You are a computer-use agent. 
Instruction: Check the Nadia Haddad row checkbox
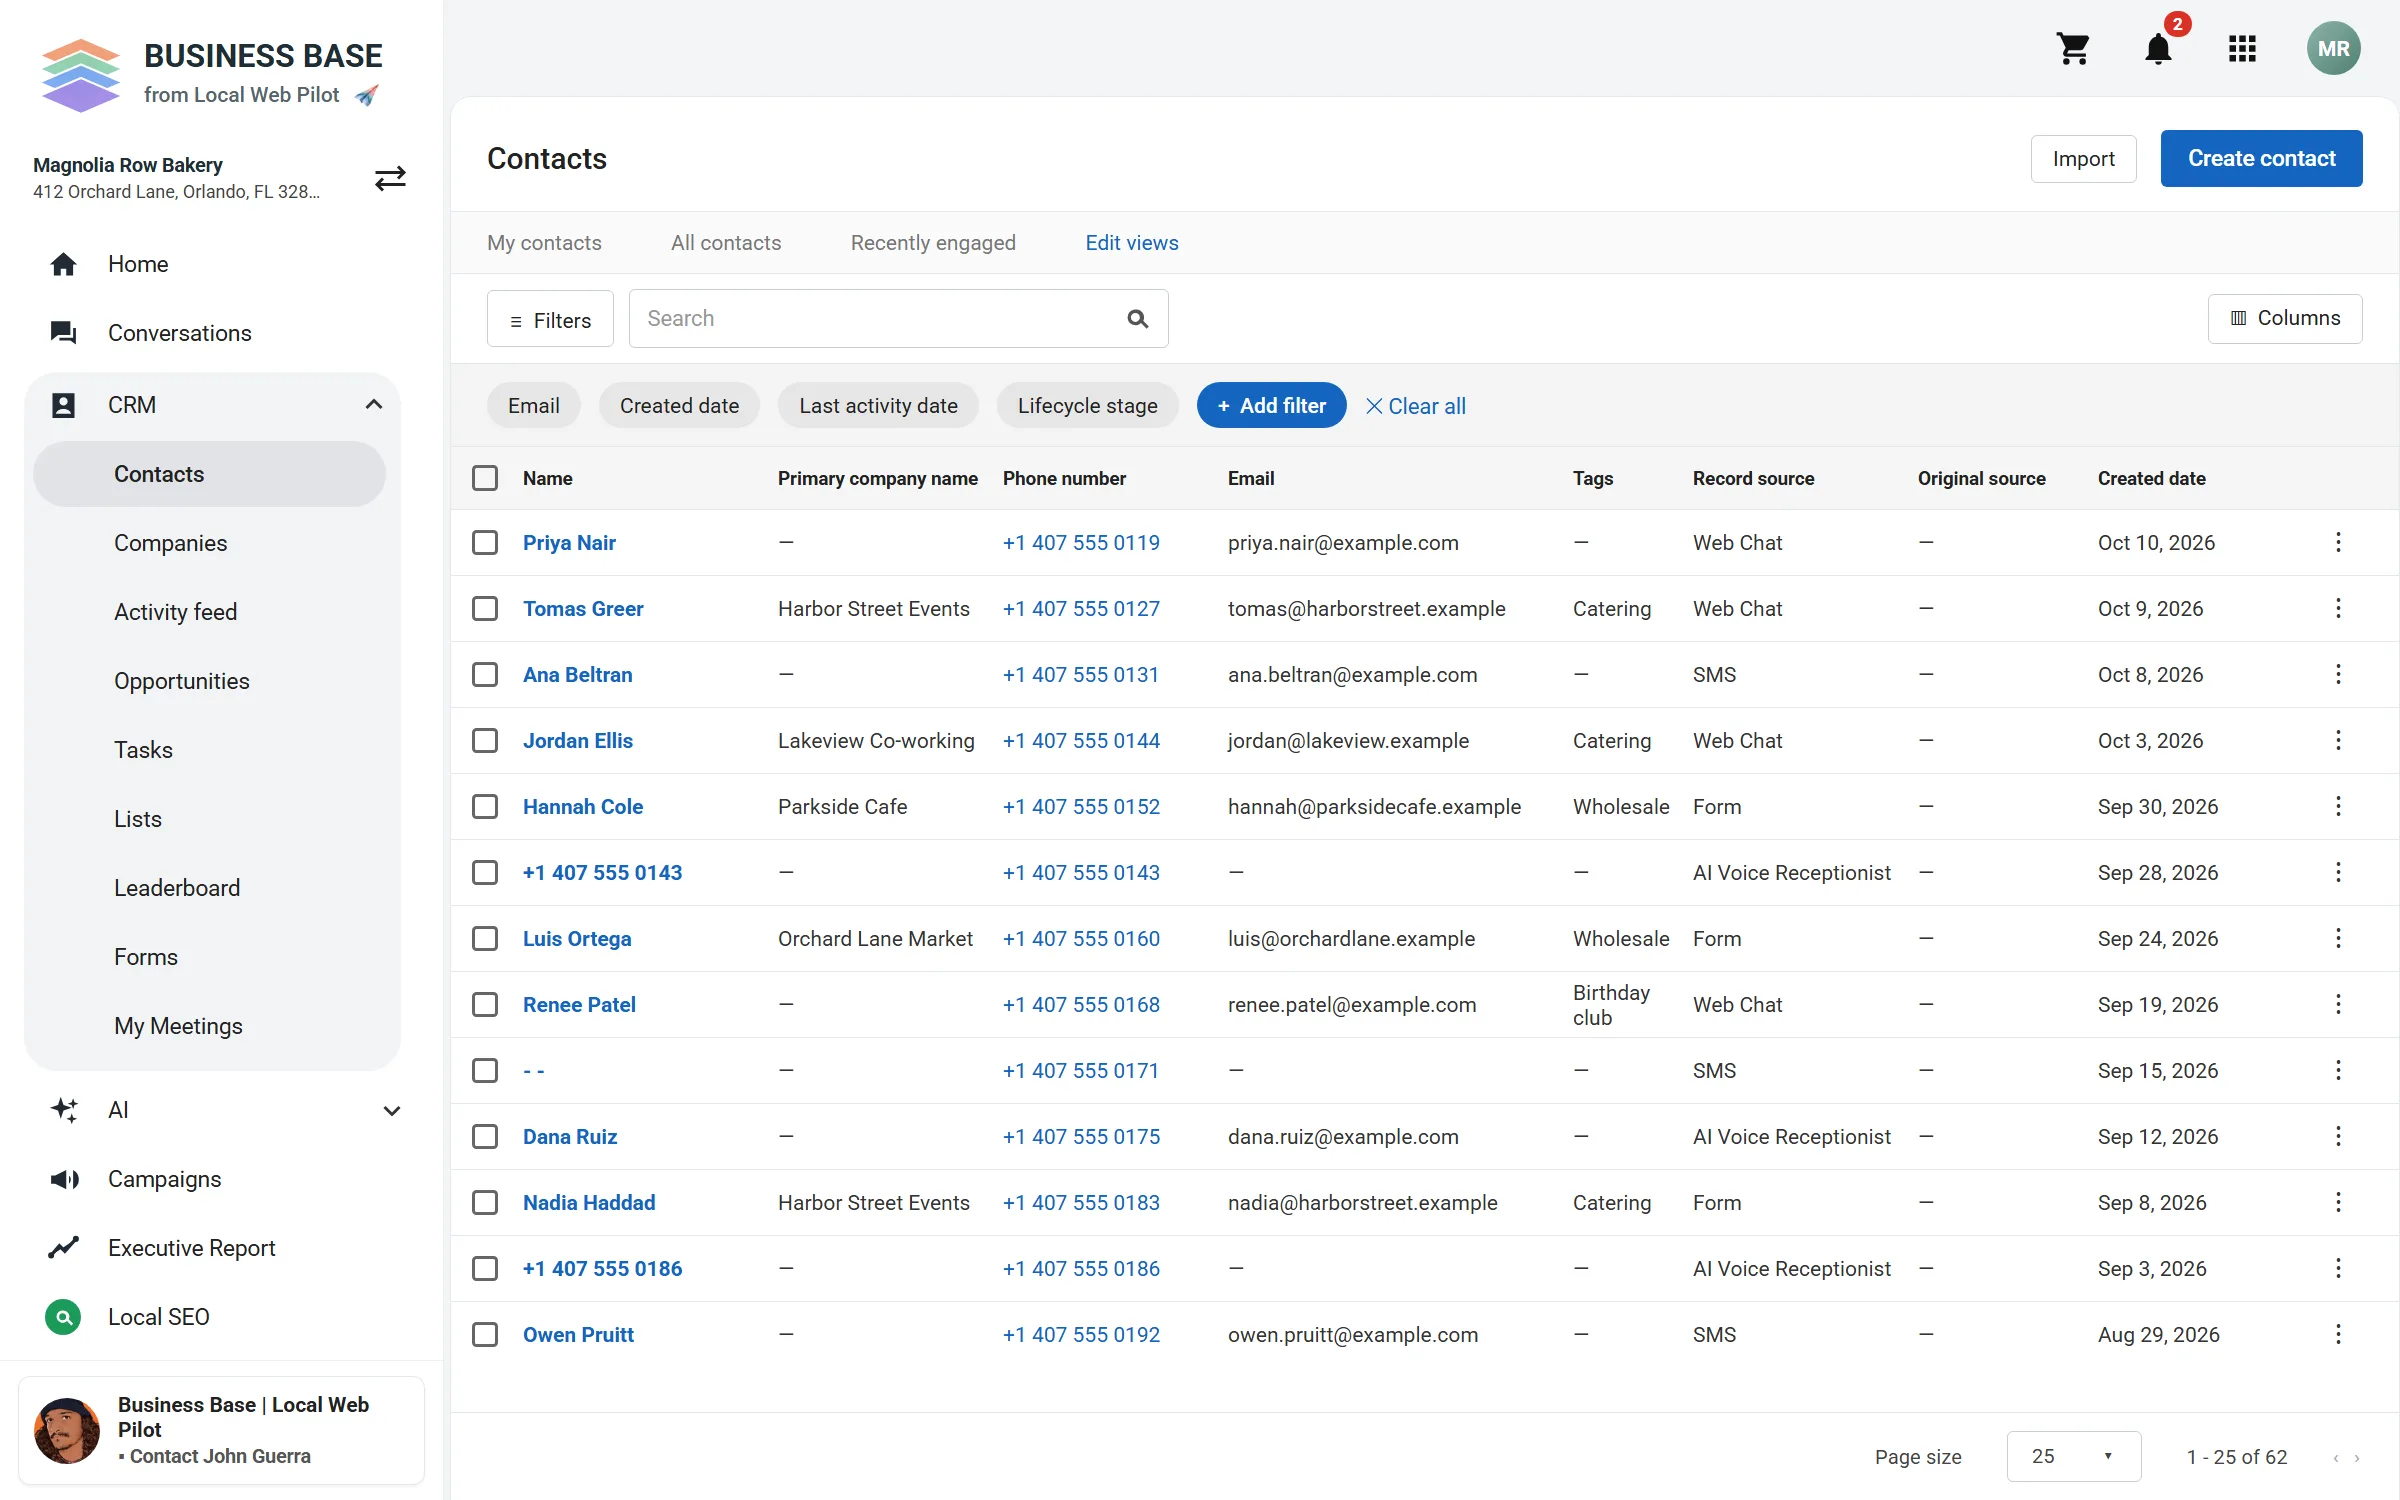click(485, 1202)
